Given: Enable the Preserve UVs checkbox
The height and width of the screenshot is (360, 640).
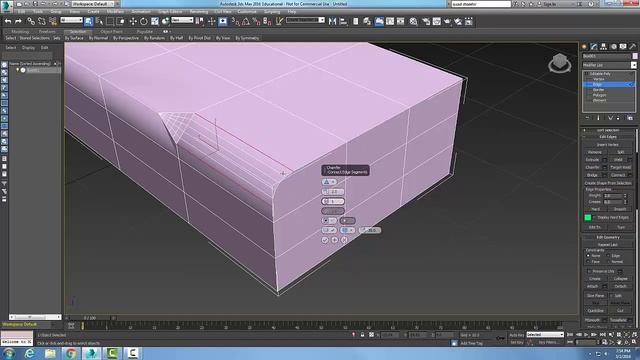Looking at the screenshot, I should (x=589, y=271).
